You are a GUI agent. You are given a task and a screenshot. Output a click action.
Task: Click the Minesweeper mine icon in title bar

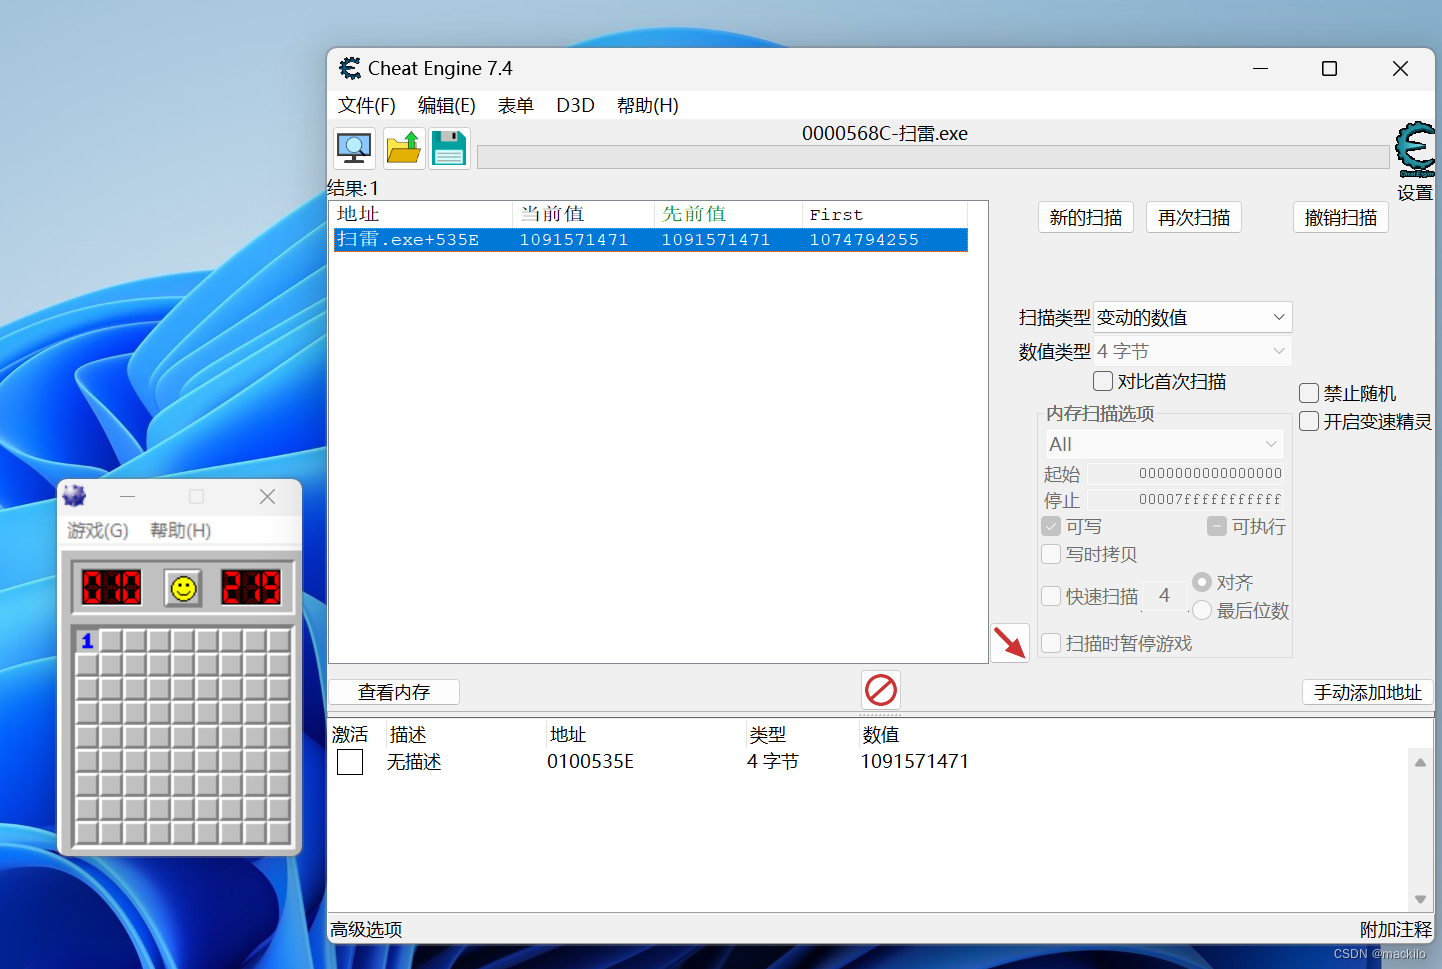pyautogui.click(x=74, y=496)
